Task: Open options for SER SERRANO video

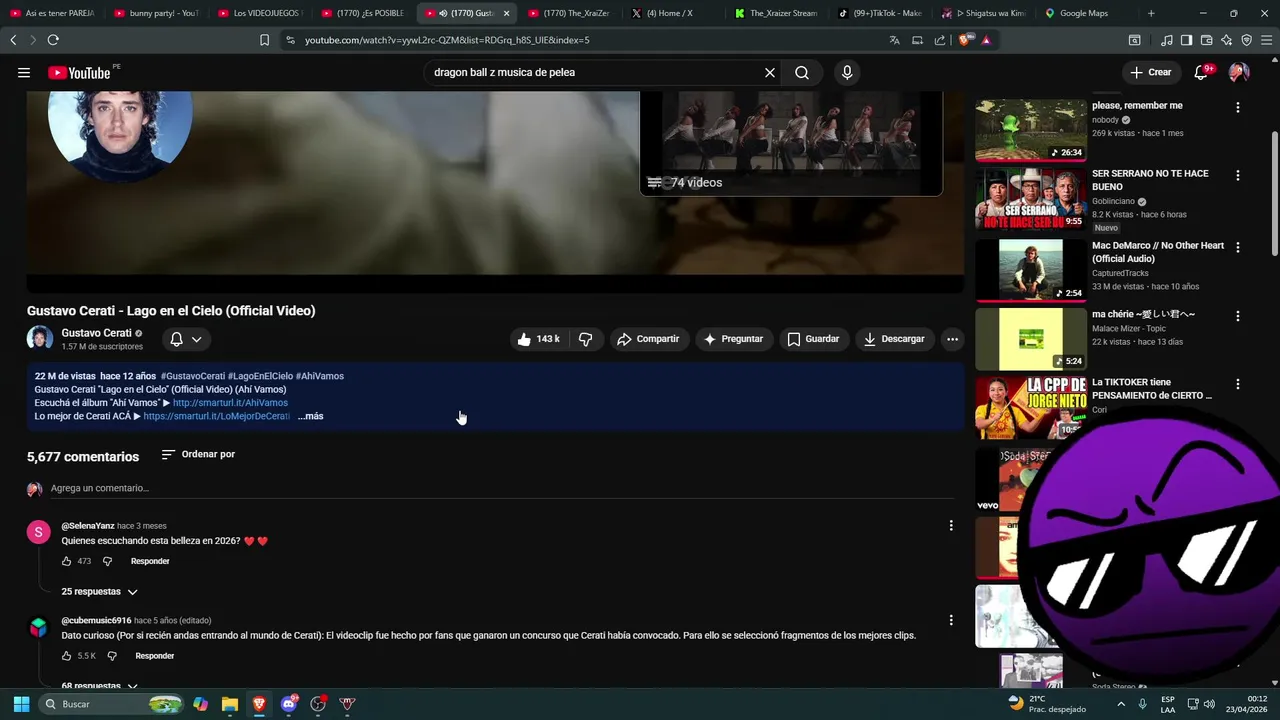Action: pos(1238,175)
